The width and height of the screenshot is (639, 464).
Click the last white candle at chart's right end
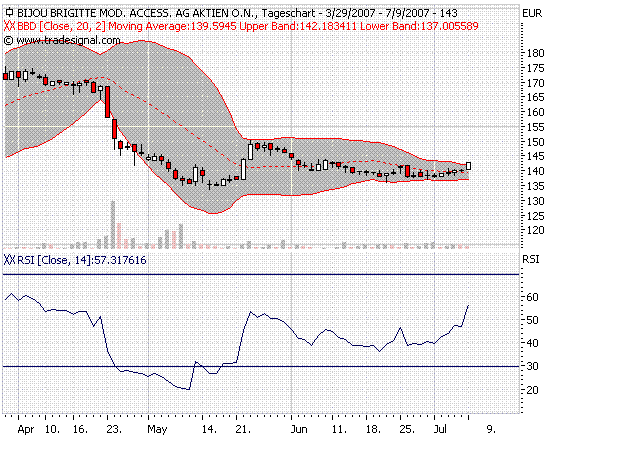469,166
